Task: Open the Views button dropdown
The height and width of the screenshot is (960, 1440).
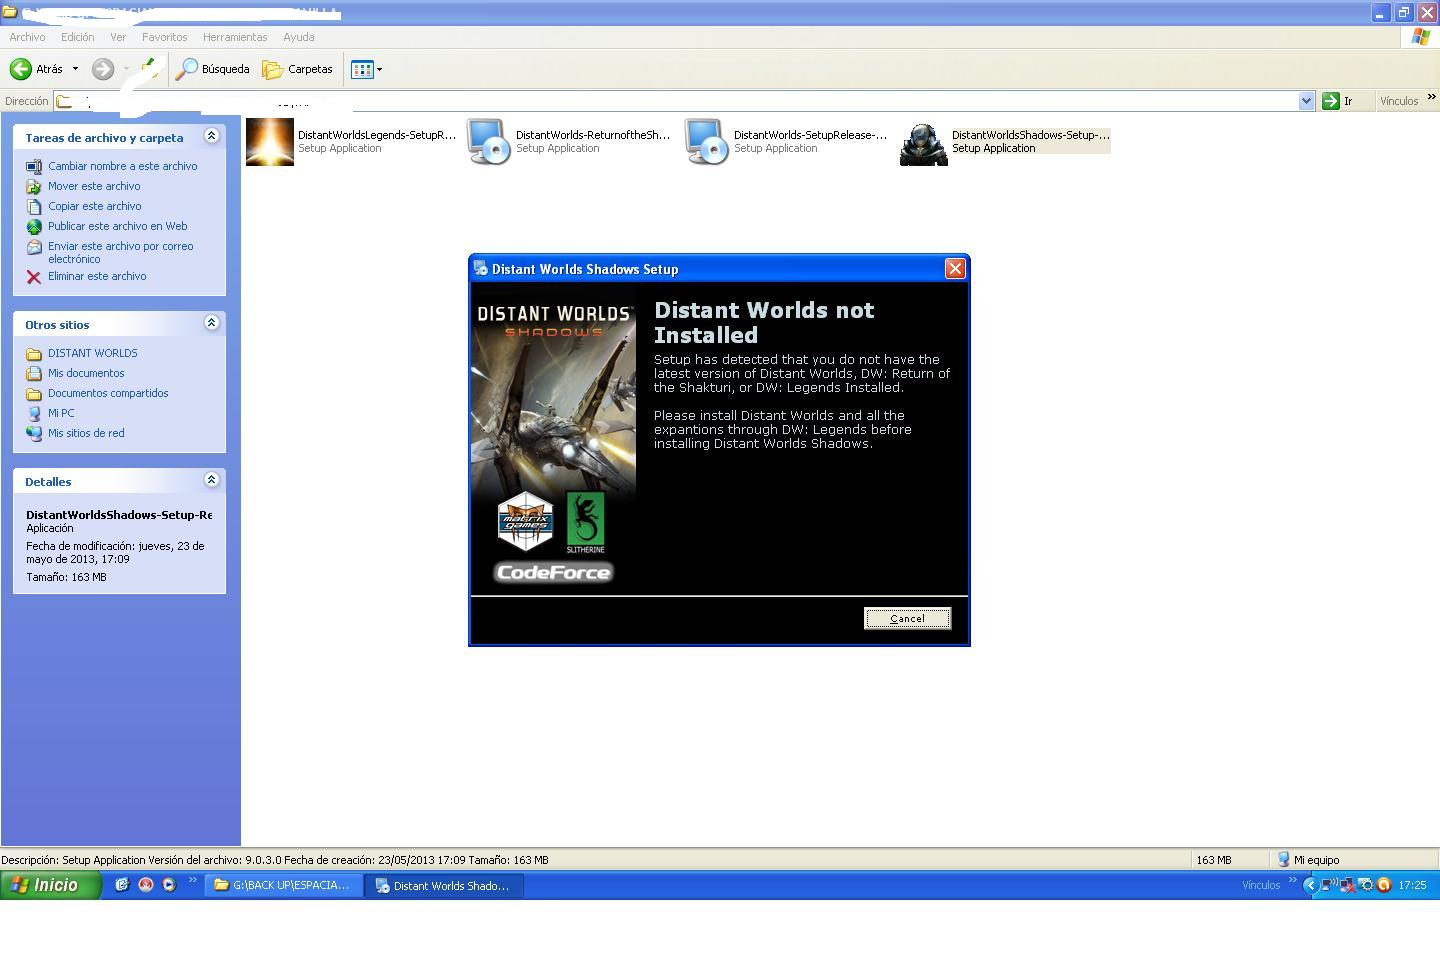Action: click(x=367, y=69)
